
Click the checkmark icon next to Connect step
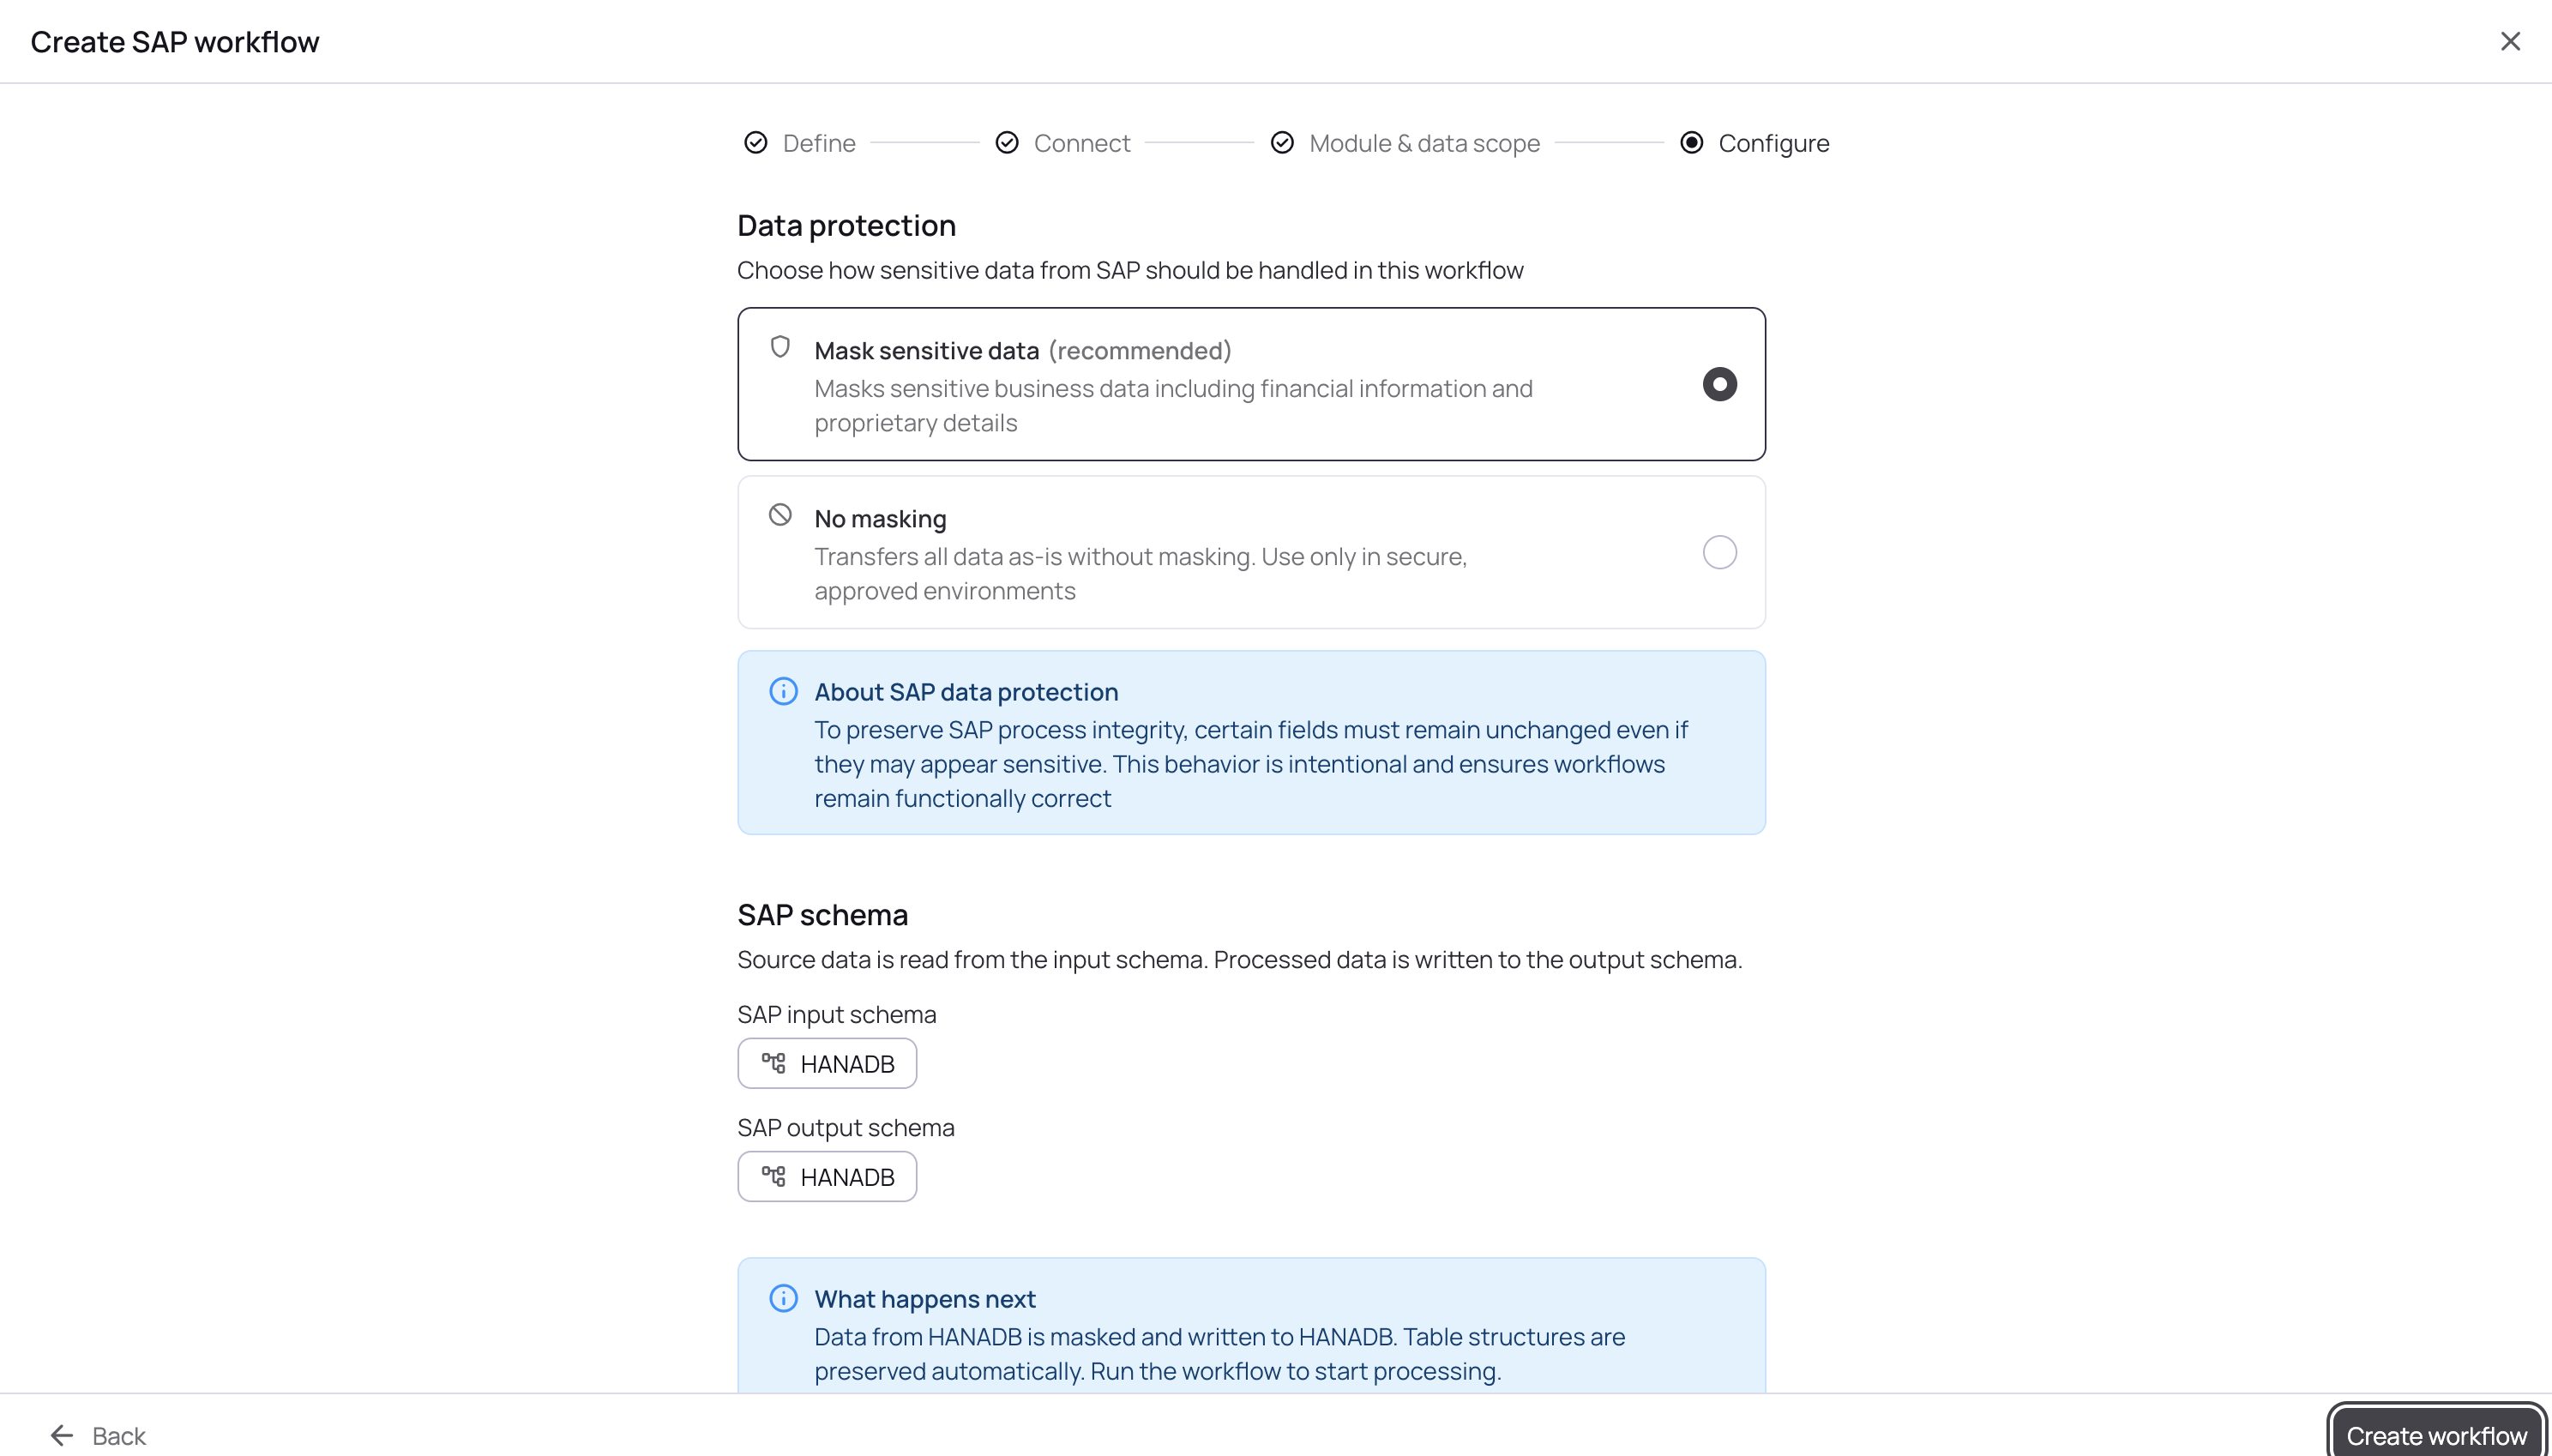[1006, 143]
